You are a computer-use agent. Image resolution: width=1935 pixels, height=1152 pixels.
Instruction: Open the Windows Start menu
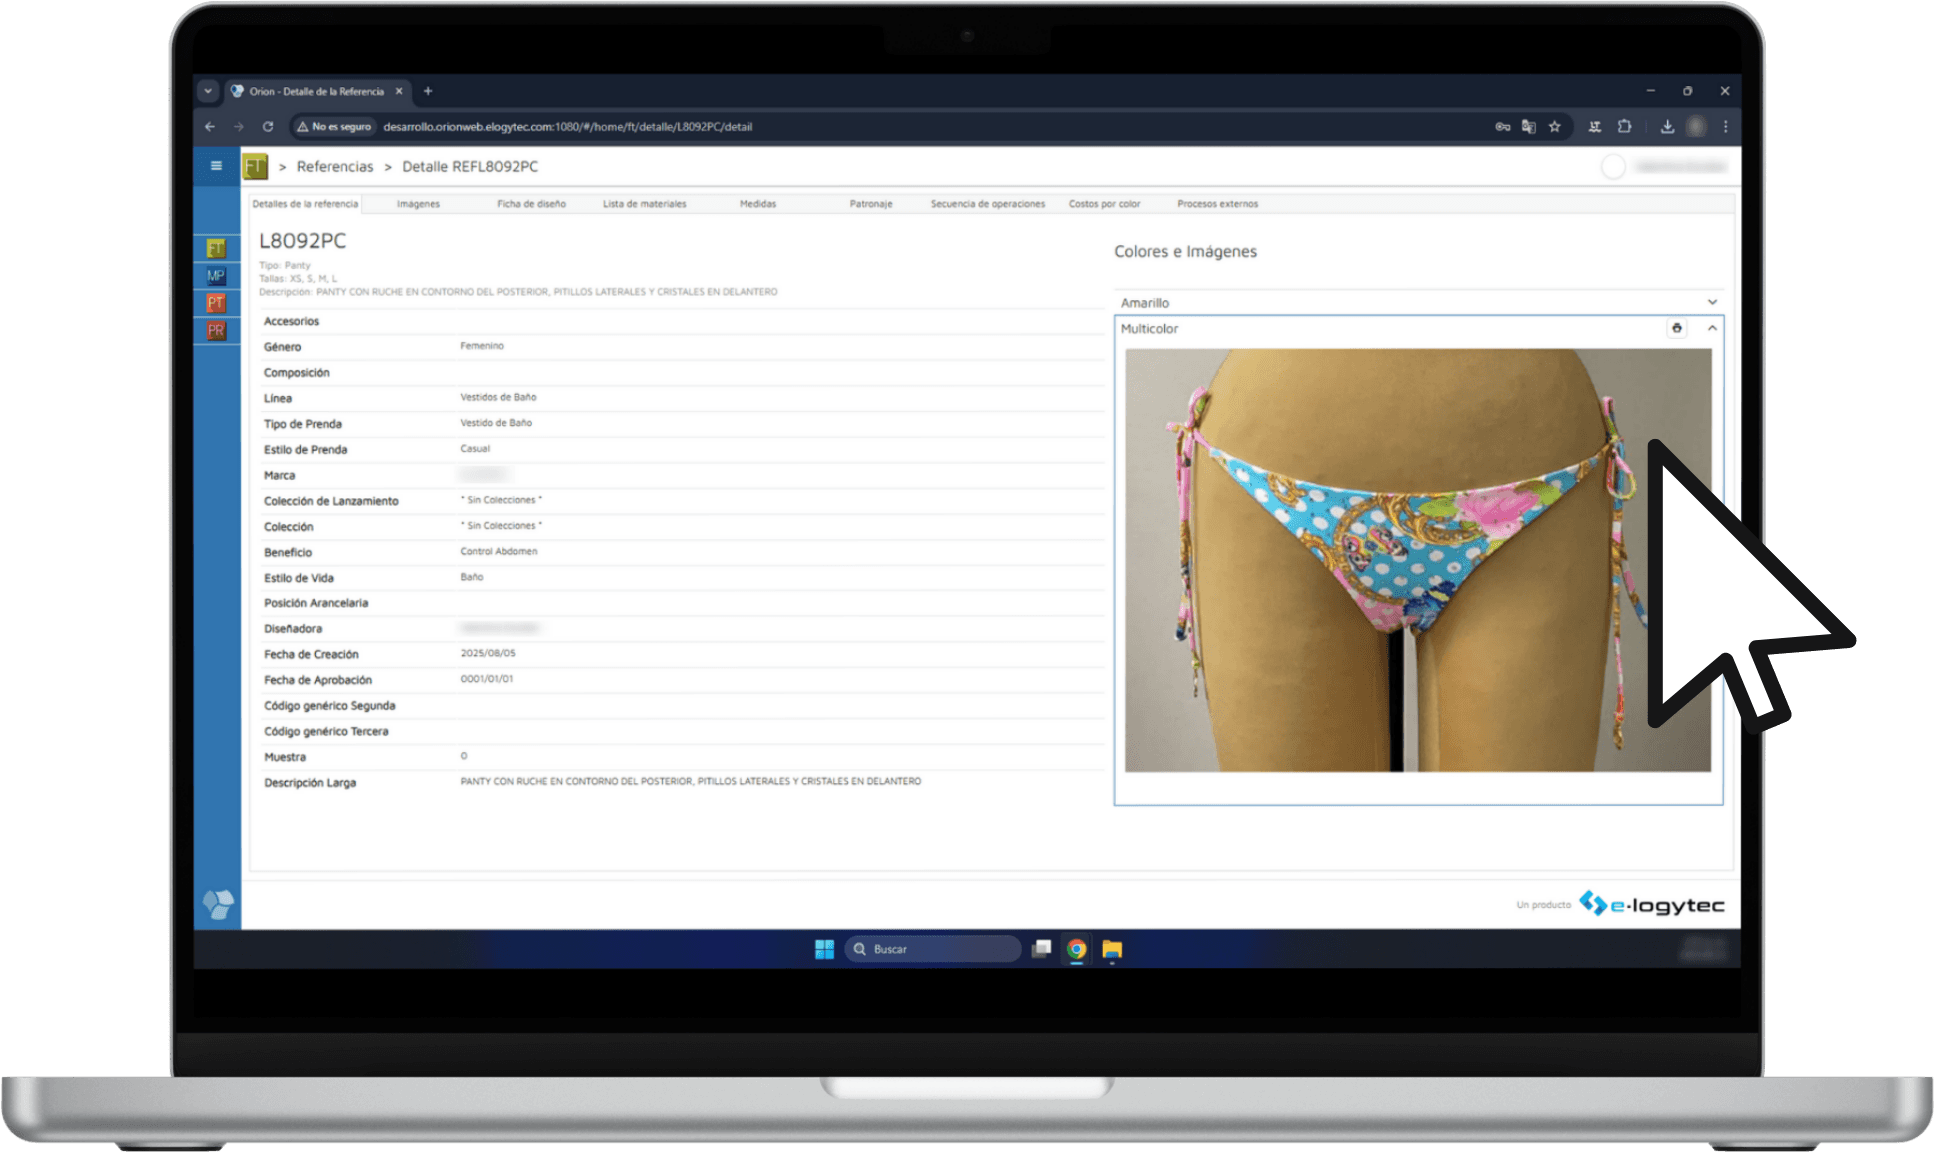[824, 949]
